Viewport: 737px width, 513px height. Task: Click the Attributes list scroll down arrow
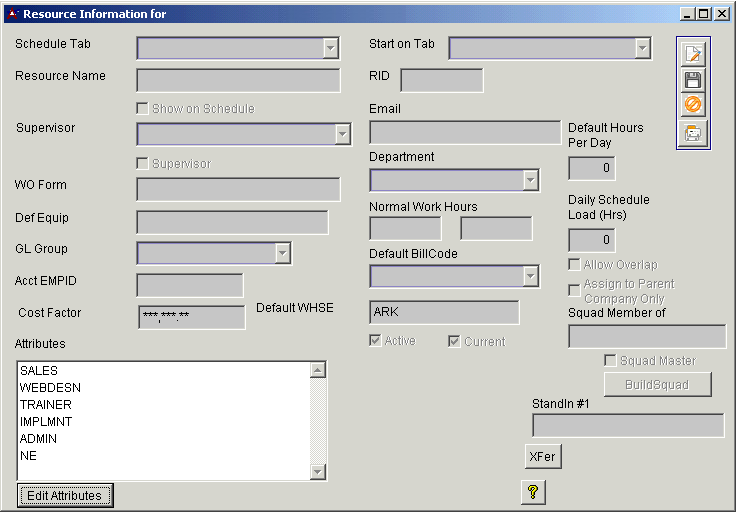coord(318,472)
